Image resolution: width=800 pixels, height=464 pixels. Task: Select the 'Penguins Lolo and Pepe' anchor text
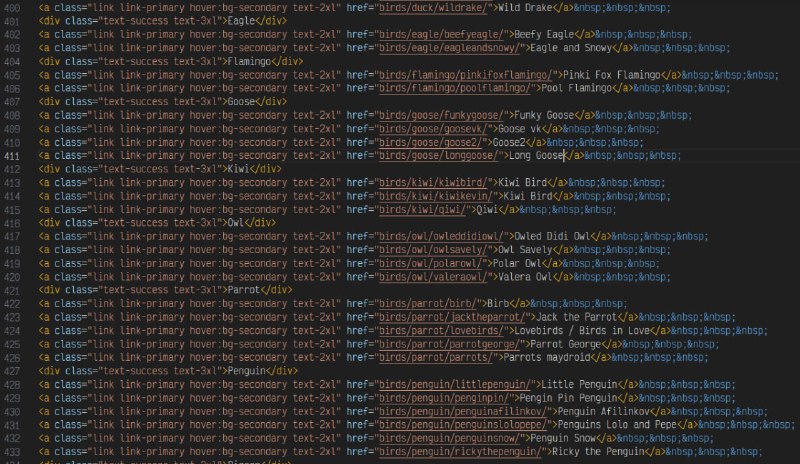617,425
